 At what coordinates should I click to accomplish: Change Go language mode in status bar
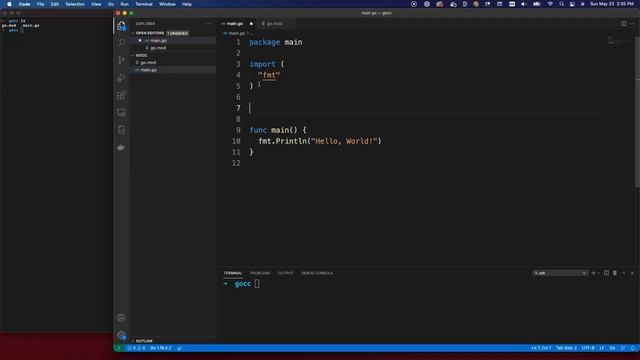[x=612, y=348]
